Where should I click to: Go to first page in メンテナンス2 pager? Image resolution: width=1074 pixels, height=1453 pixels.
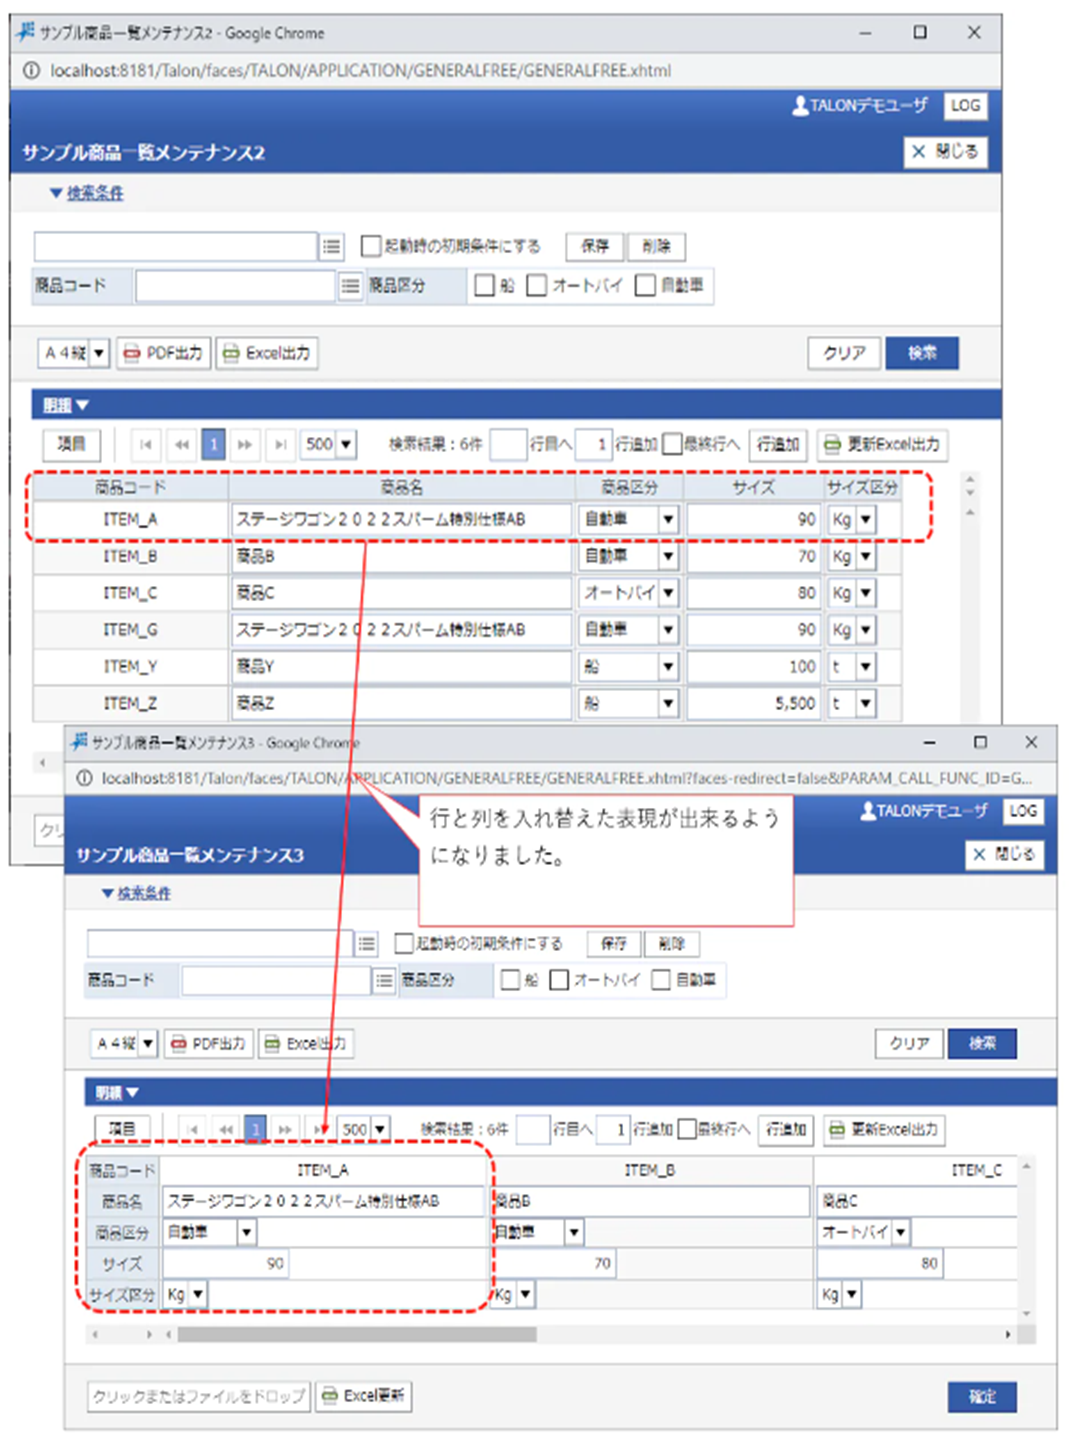point(146,444)
